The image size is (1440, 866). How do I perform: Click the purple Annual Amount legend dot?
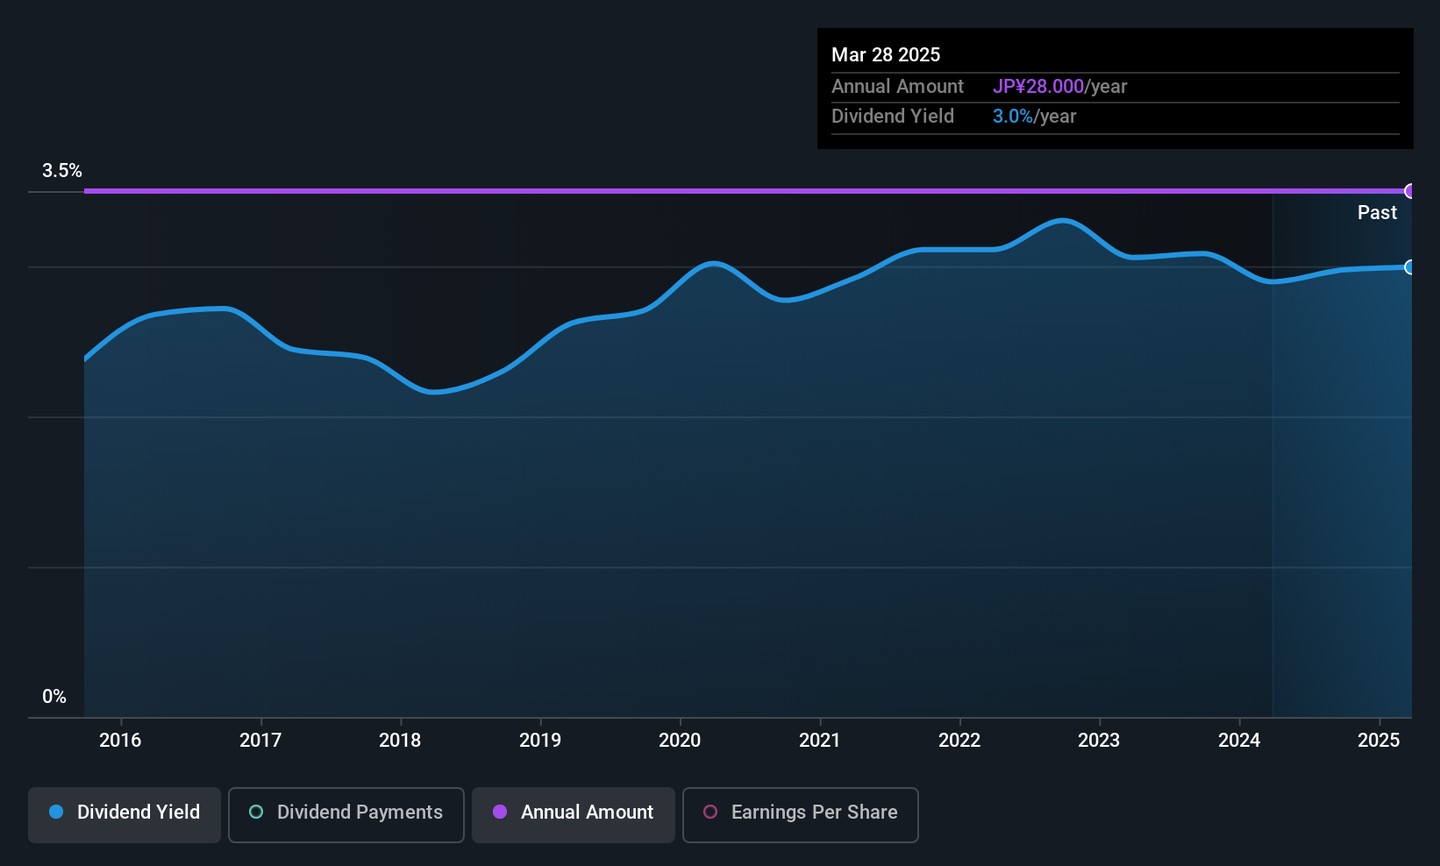pyautogui.click(x=500, y=812)
